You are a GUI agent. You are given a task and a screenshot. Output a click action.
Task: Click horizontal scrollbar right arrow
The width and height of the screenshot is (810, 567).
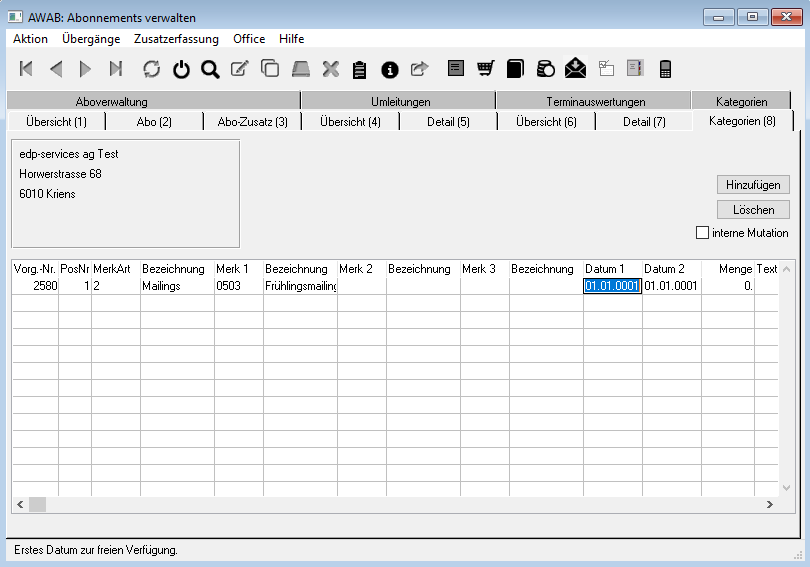[768, 505]
